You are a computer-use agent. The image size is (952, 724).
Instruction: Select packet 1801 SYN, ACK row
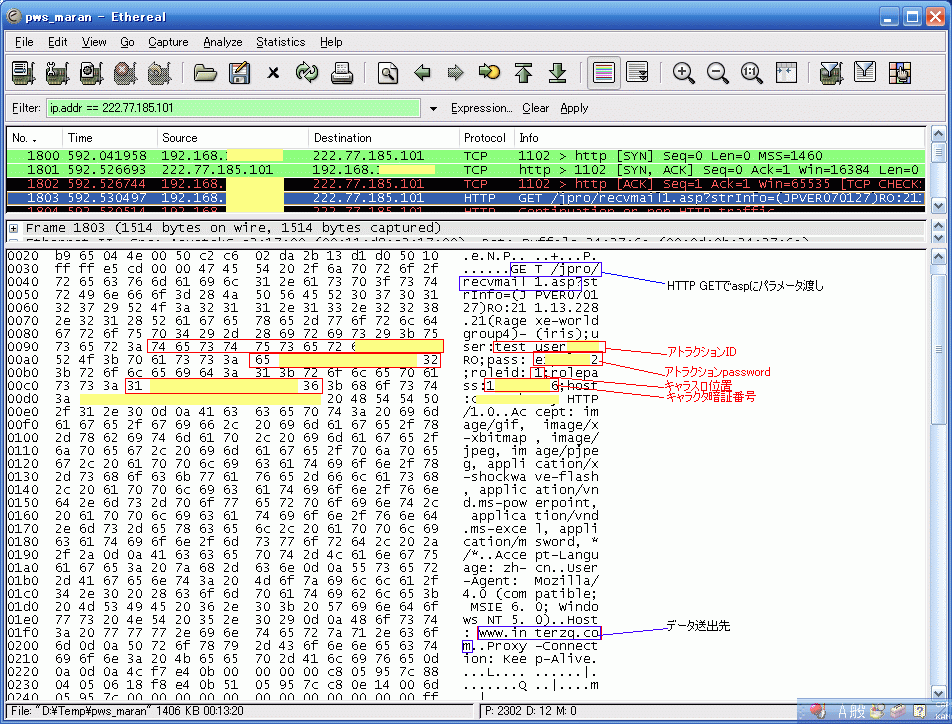(x=466, y=169)
